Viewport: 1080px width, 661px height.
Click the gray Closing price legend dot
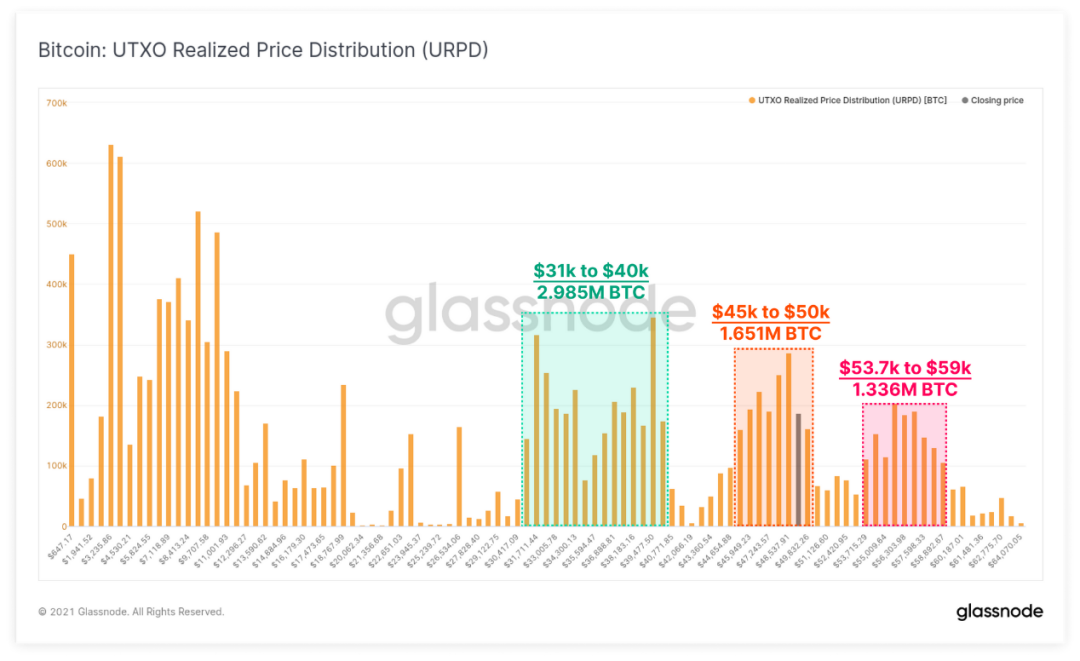coord(965,101)
